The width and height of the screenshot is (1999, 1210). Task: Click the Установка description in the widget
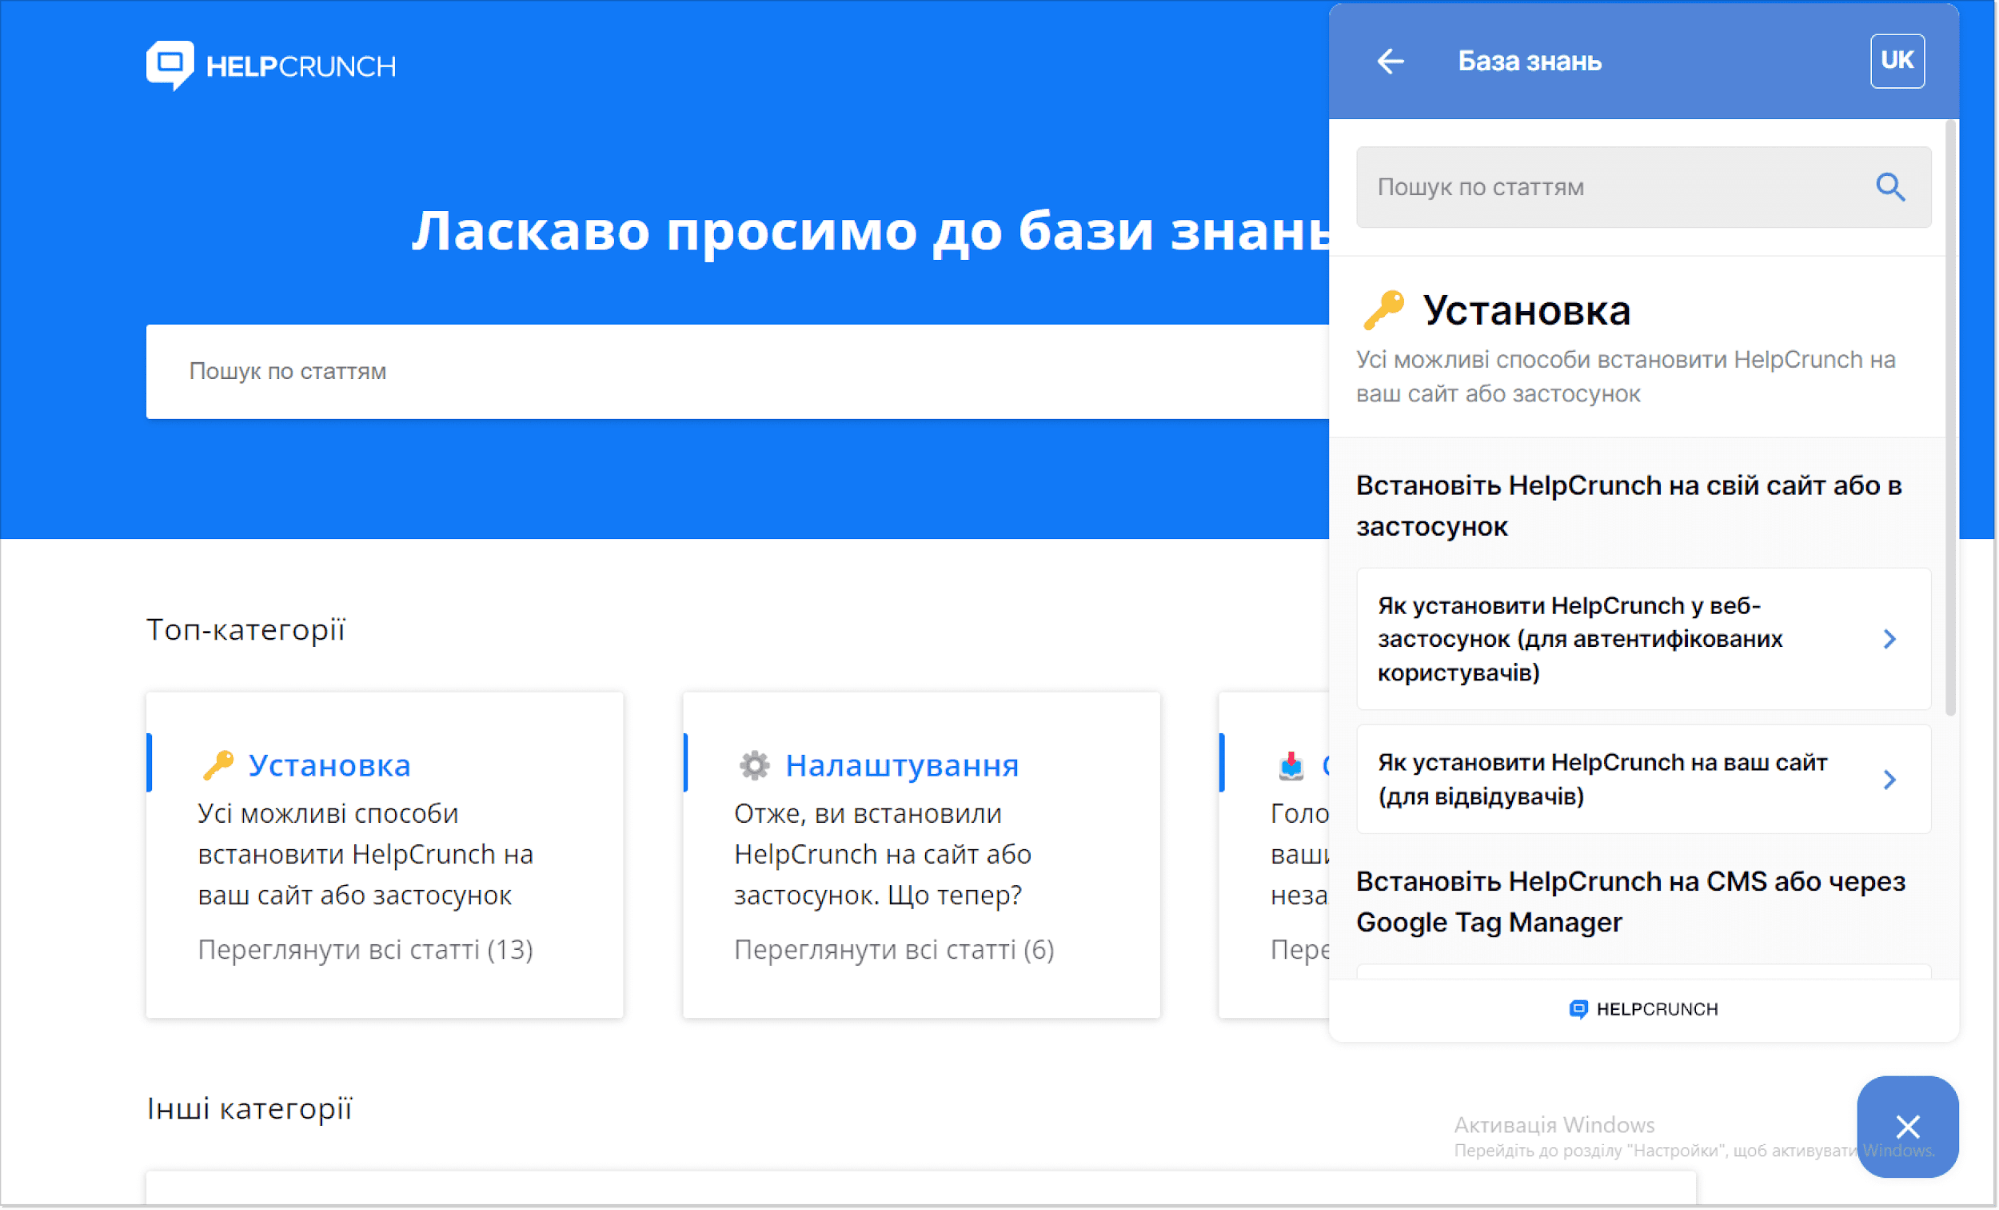click(x=1625, y=377)
